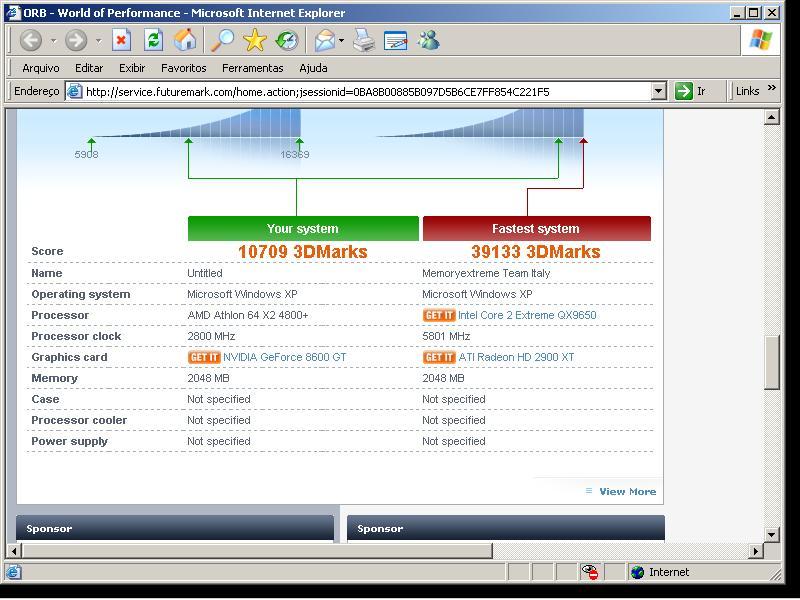The width and height of the screenshot is (800, 600).
Task: Click the Mail envelope icon
Action: click(x=324, y=40)
